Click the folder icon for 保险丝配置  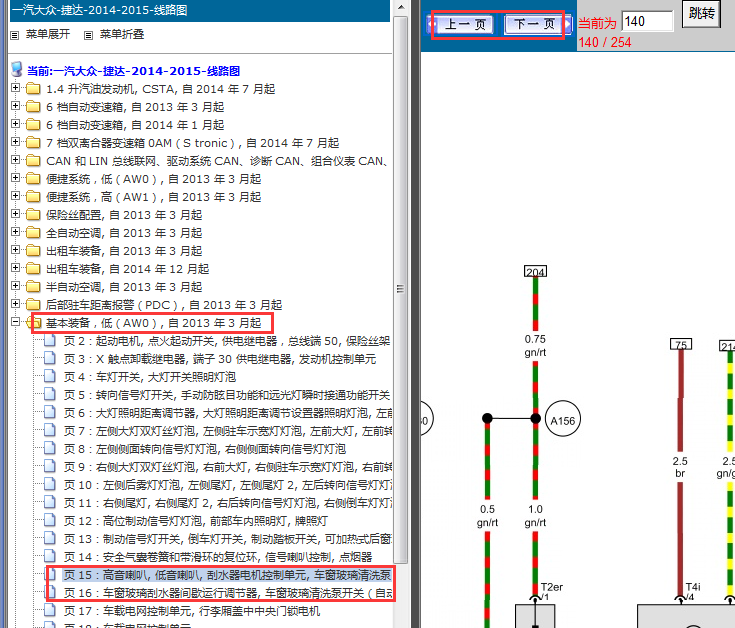click(x=34, y=215)
